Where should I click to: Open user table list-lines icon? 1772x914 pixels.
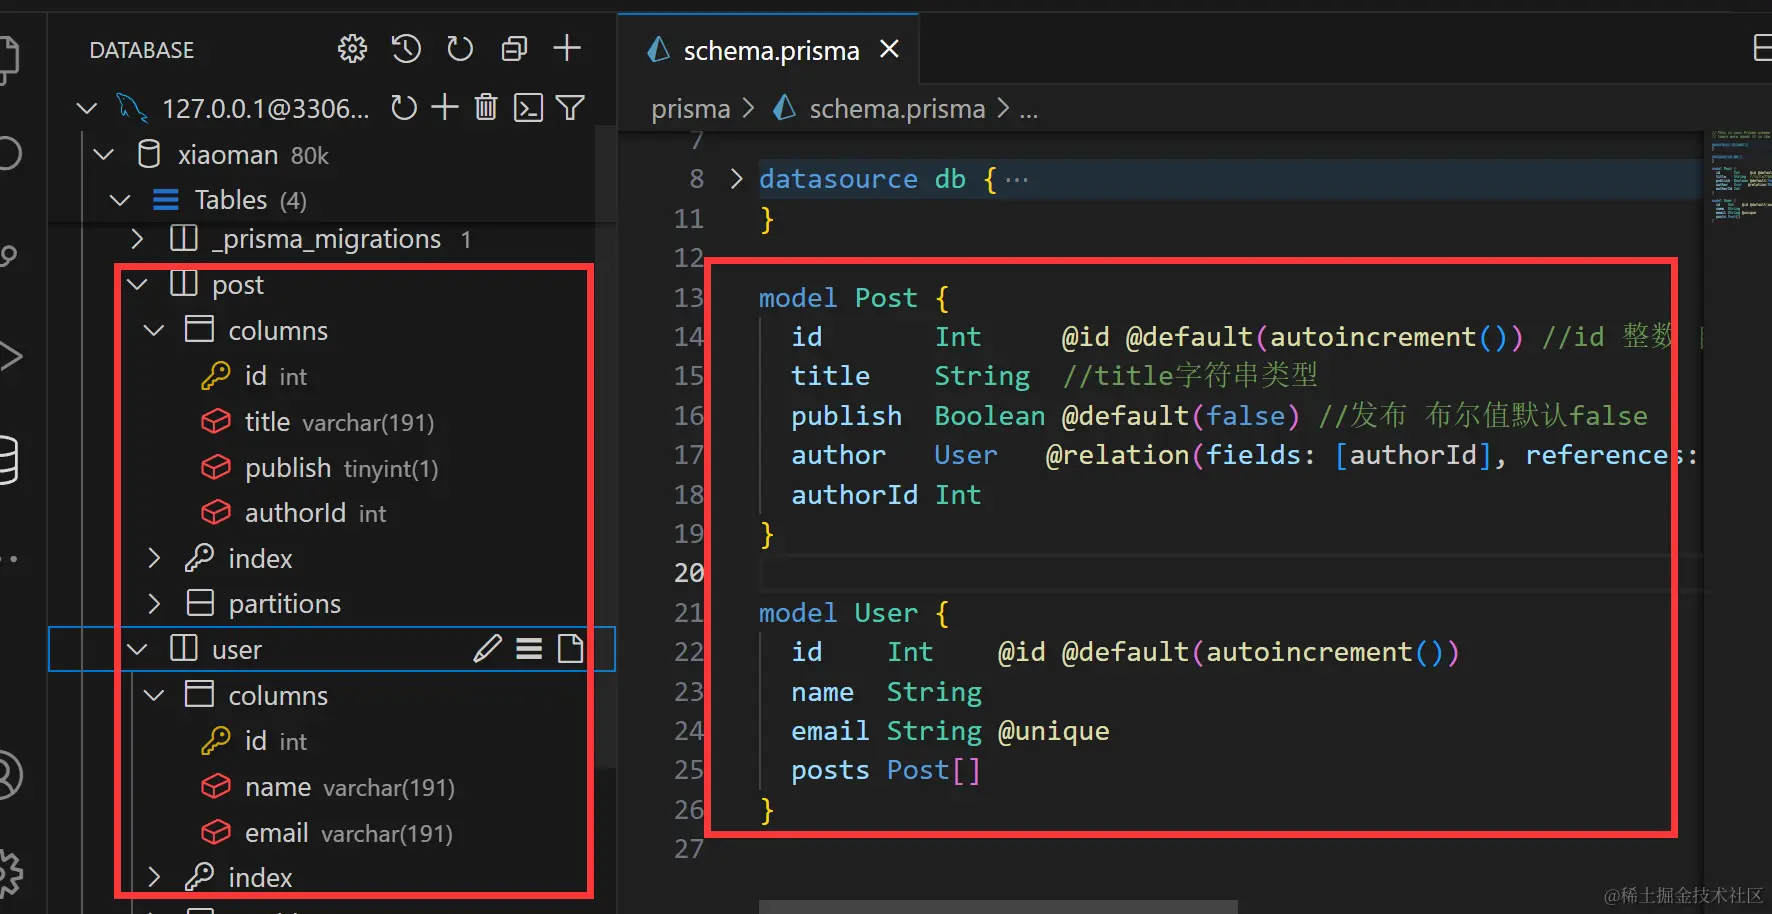click(529, 649)
